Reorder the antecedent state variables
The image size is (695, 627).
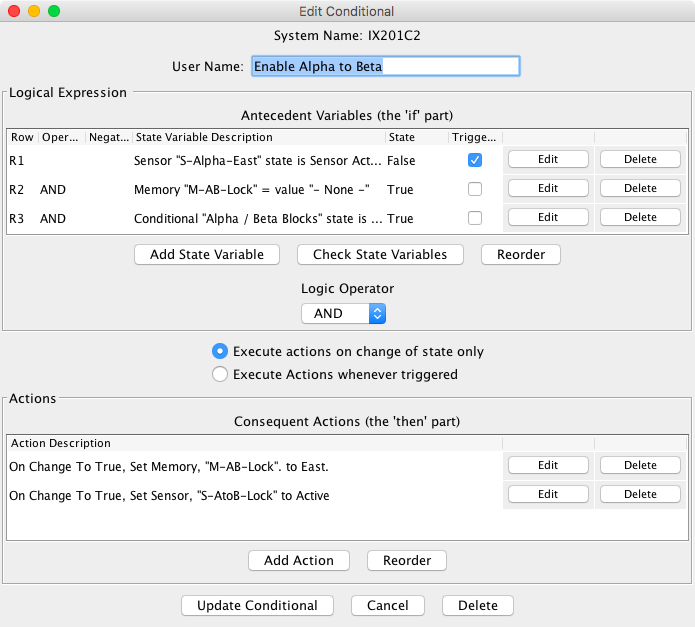click(x=521, y=254)
